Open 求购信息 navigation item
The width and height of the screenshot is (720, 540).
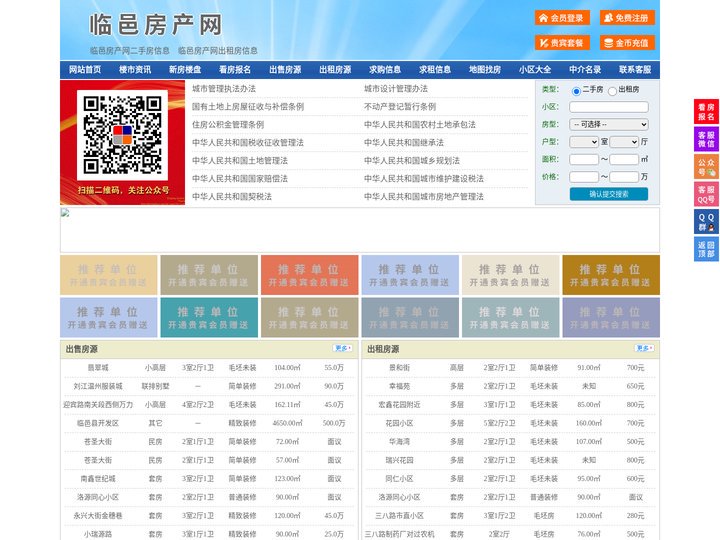385,70
